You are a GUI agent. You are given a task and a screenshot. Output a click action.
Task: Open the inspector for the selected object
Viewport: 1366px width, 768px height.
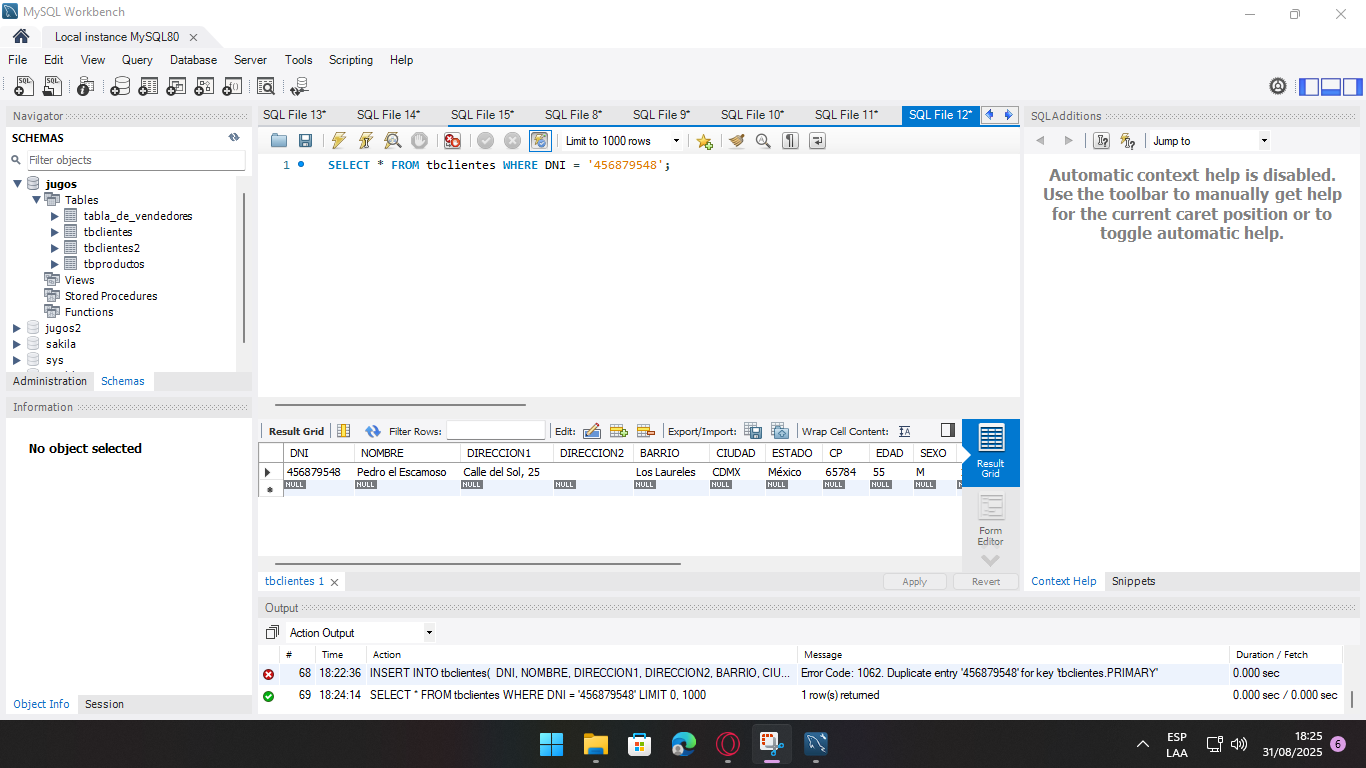tap(87, 87)
